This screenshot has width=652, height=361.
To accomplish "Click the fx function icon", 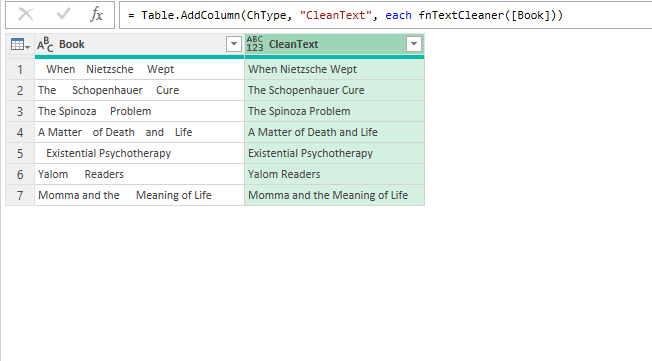I will (x=96, y=15).
